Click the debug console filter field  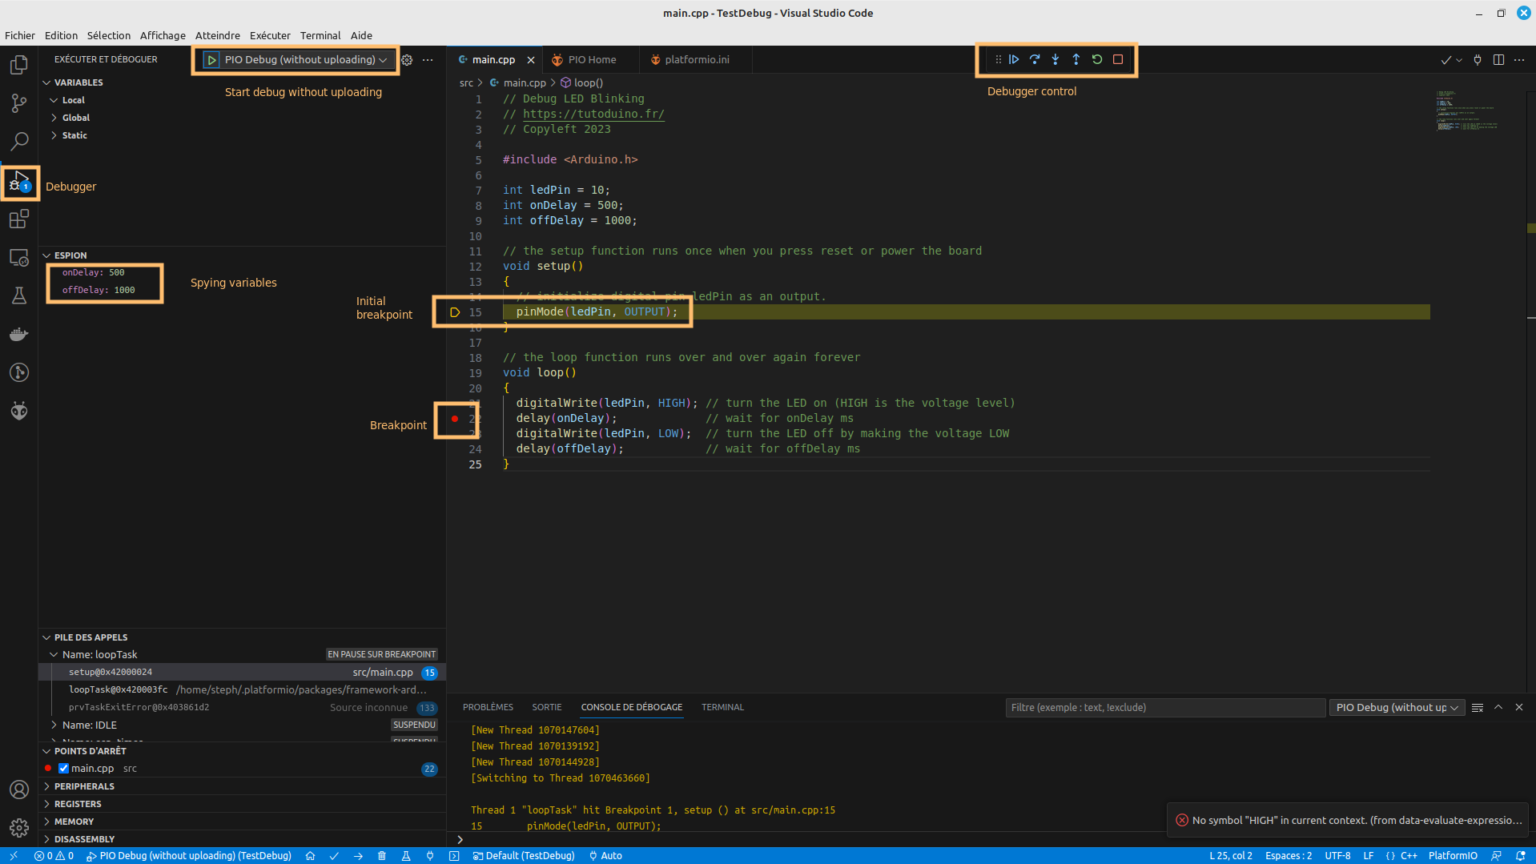[1164, 708]
